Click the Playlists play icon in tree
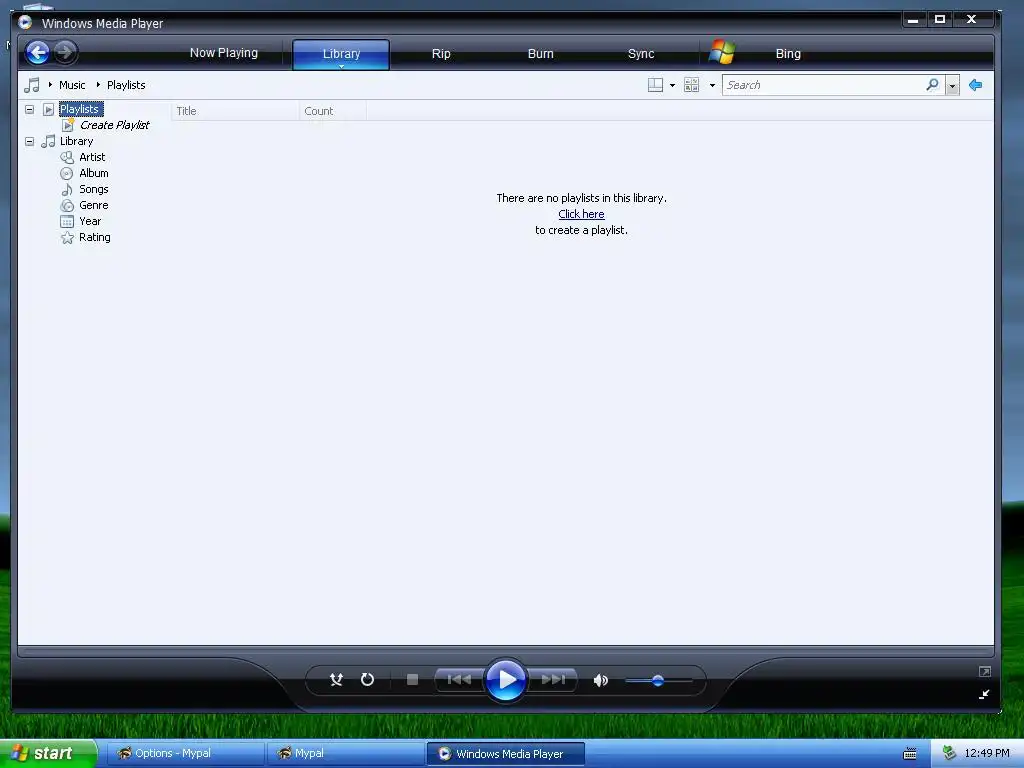Image resolution: width=1024 pixels, height=768 pixels. [48, 109]
